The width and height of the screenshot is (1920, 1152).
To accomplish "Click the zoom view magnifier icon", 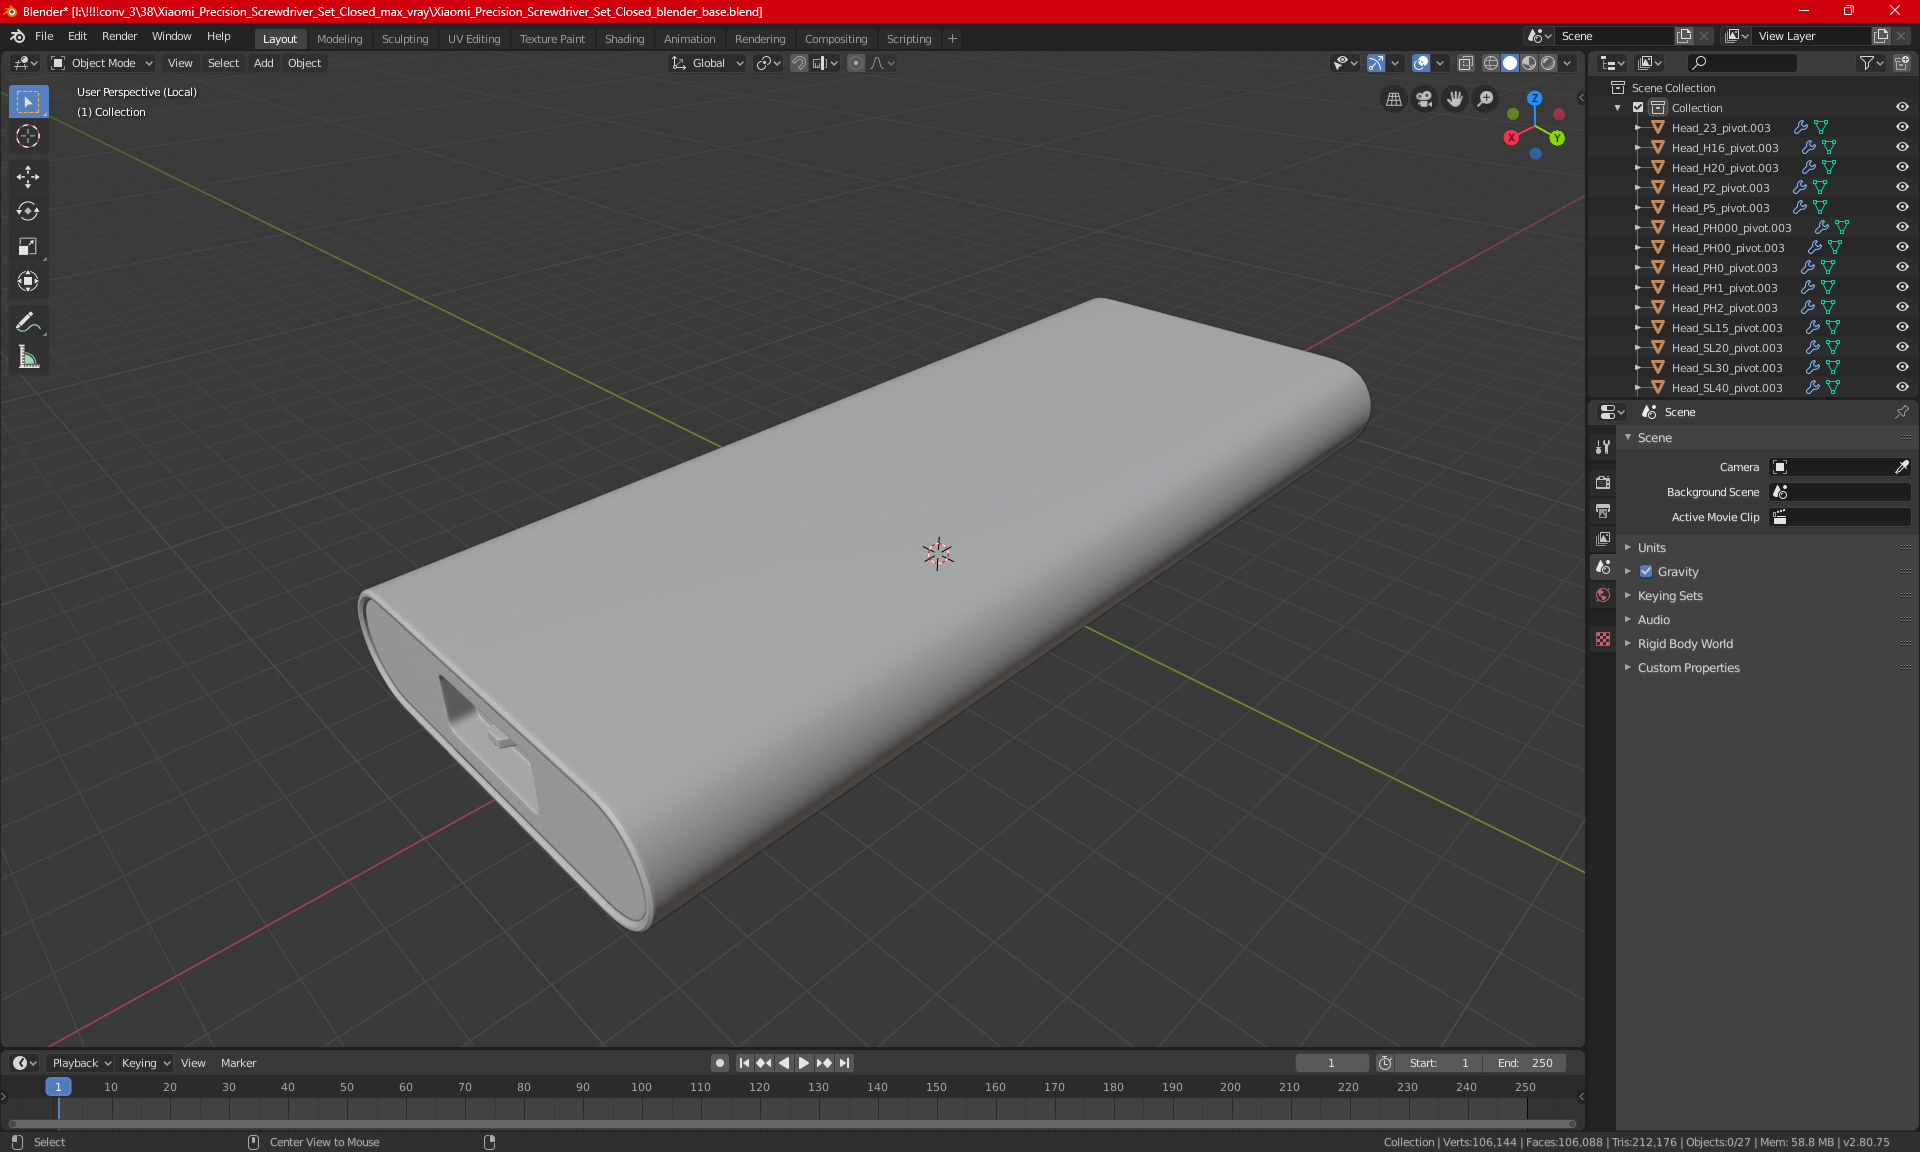I will coord(1486,99).
